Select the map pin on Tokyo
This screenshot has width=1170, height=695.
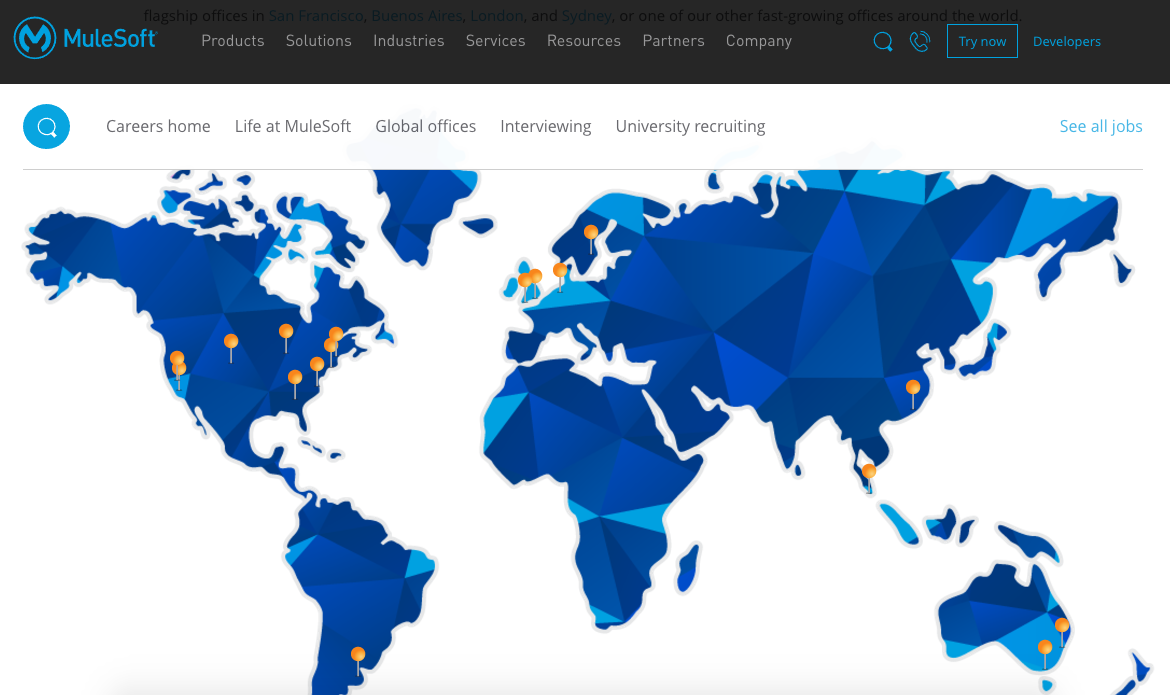pos(912,388)
